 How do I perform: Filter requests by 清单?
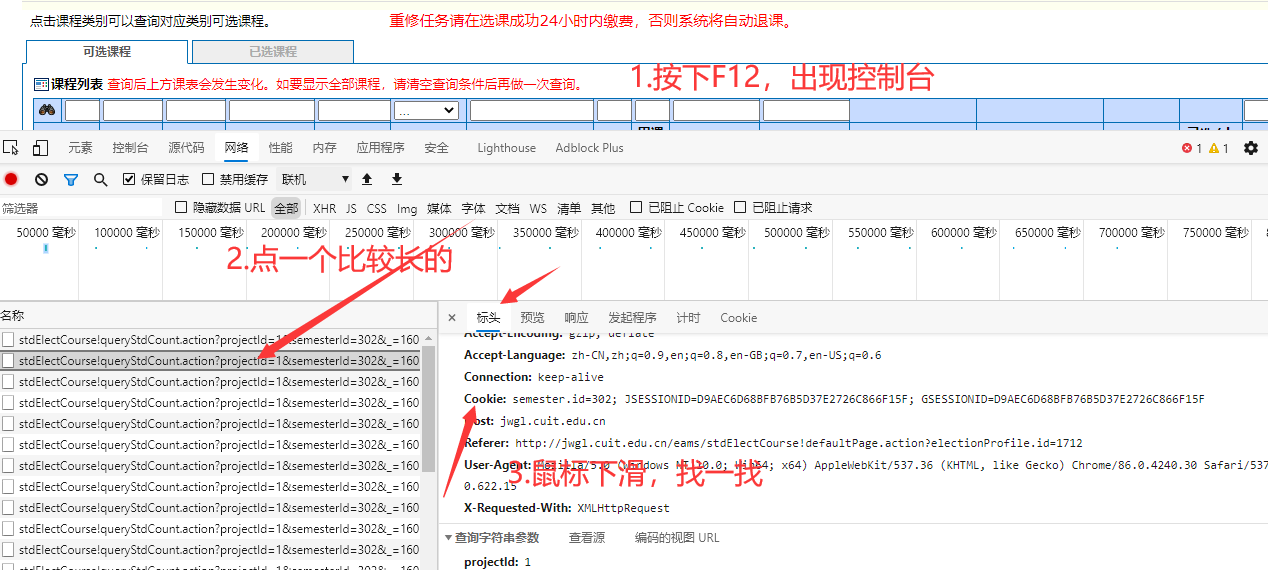pyautogui.click(x=569, y=208)
